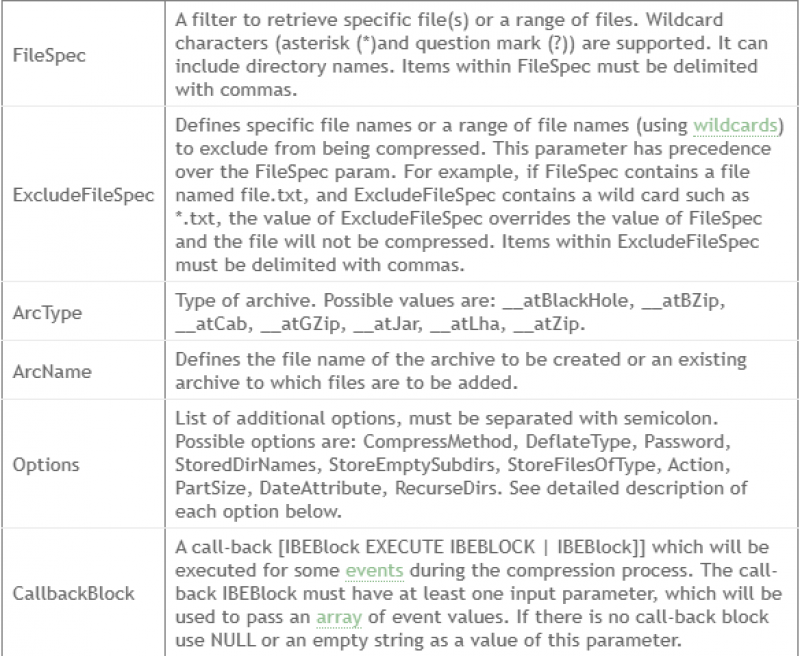Click the DateAttribute option text
800x656 pixels.
tap(320, 489)
